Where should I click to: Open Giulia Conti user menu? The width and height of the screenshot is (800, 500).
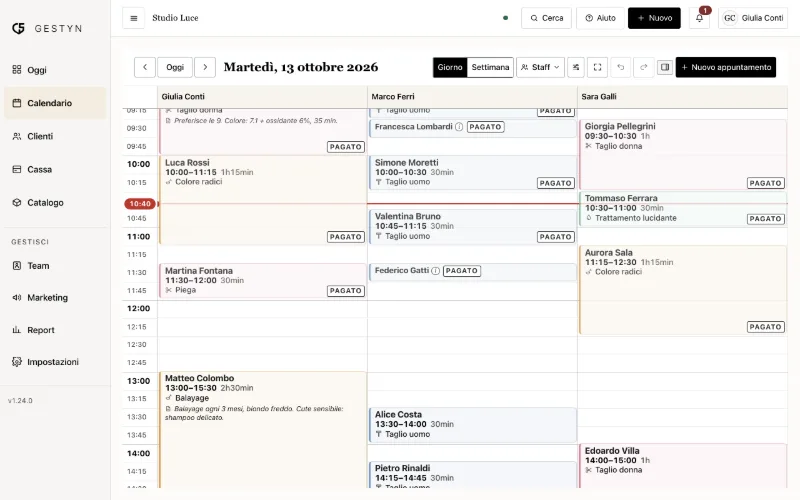click(753, 18)
